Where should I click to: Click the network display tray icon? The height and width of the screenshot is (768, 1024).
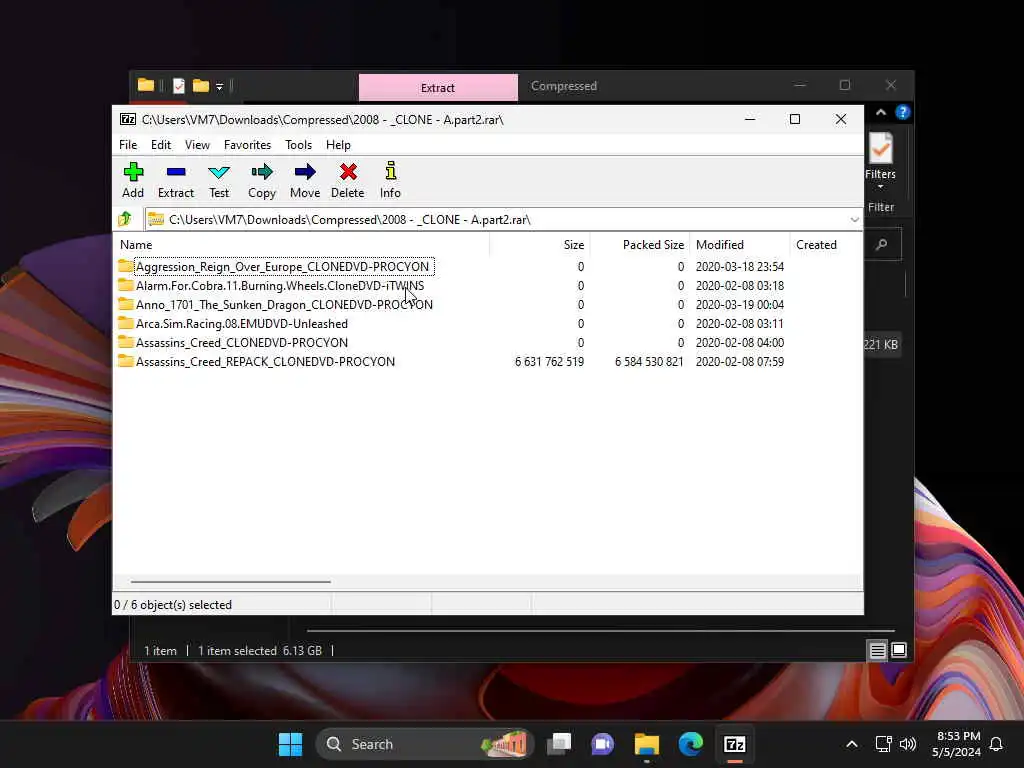tap(883, 744)
